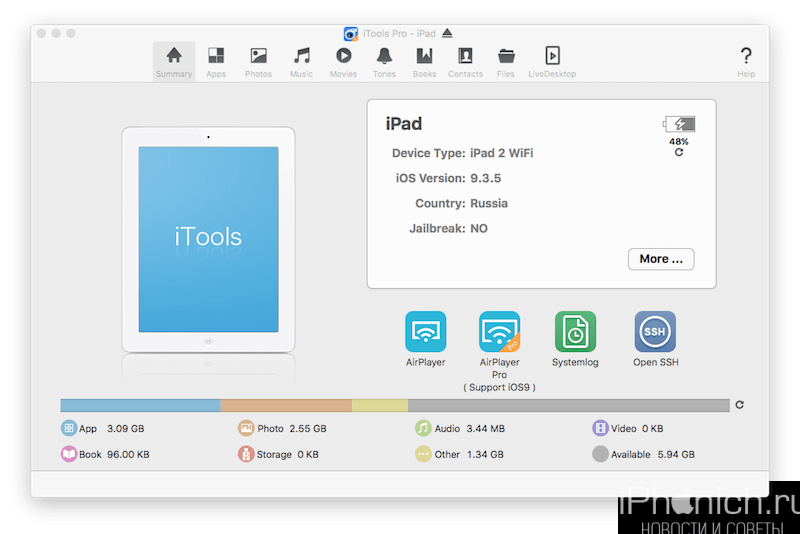
Task: Click yellow Other segment of storage bar
Action: (380, 405)
